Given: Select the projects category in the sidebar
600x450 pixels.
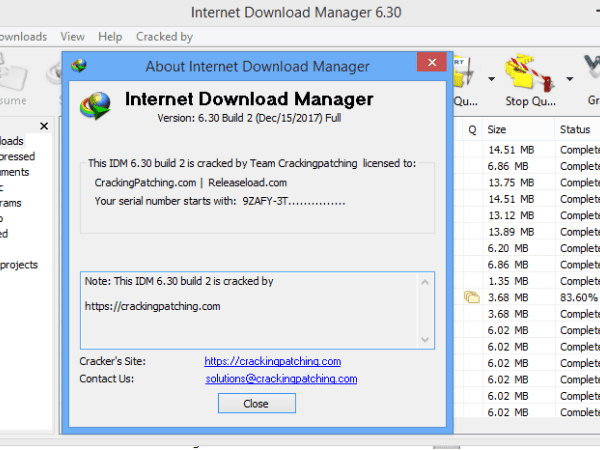Looking at the screenshot, I should [19, 265].
